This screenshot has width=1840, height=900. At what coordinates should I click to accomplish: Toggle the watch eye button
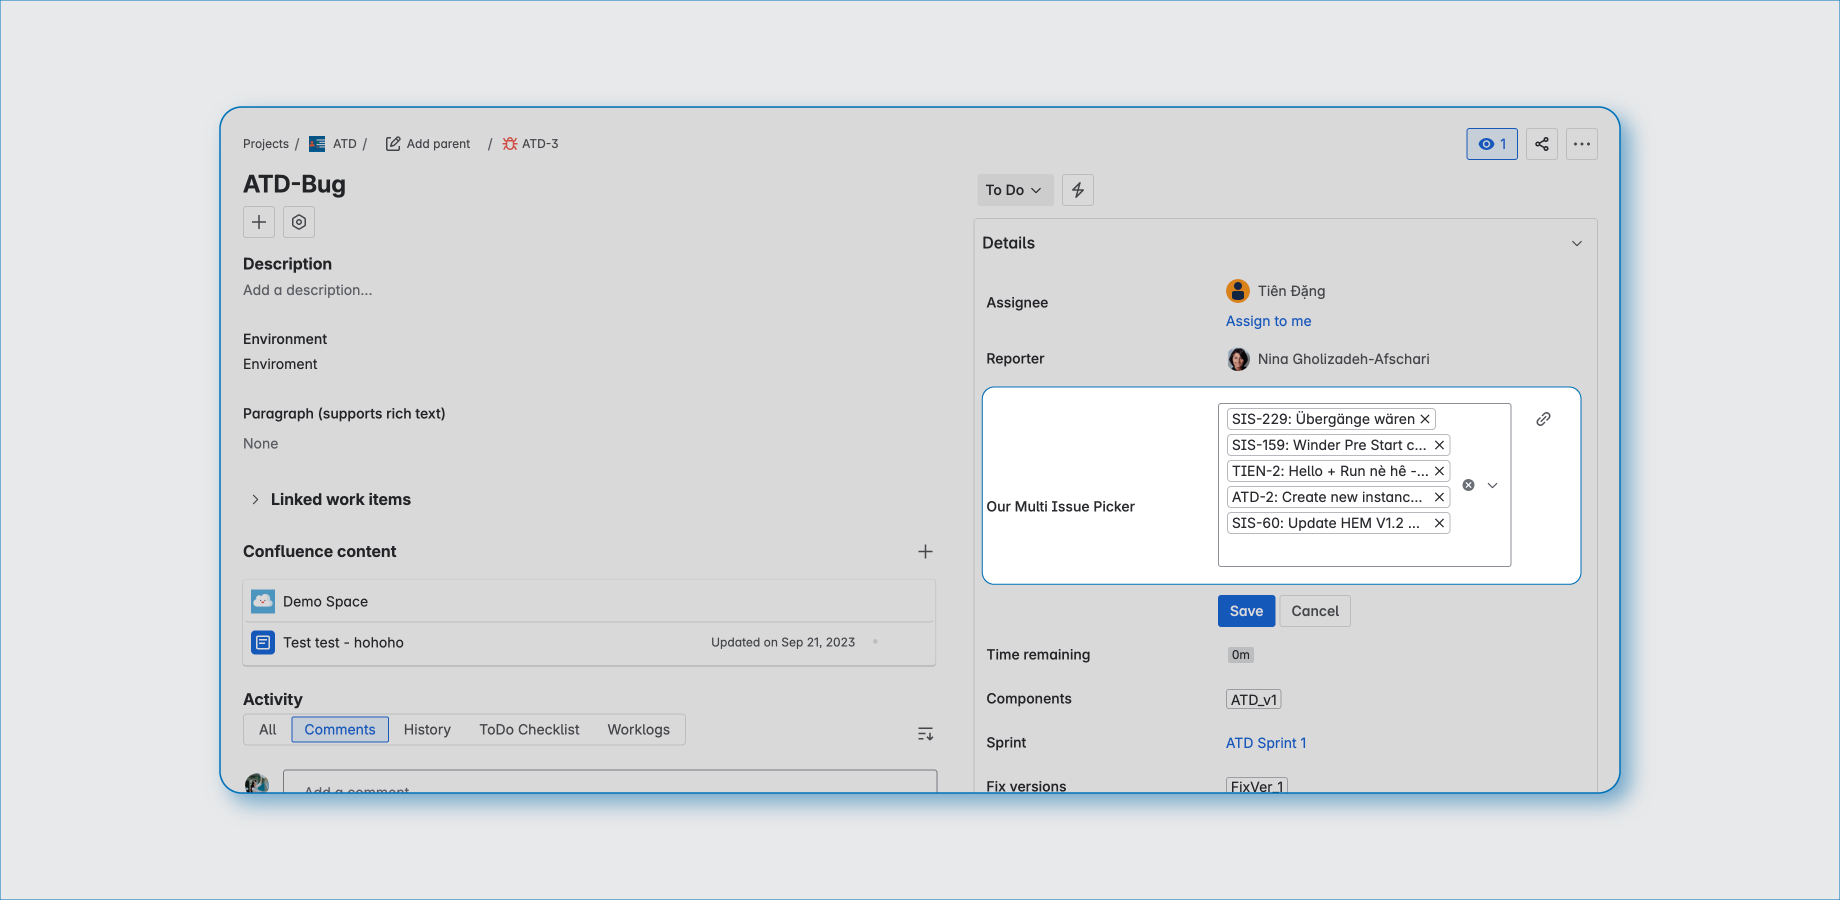tap(1491, 144)
